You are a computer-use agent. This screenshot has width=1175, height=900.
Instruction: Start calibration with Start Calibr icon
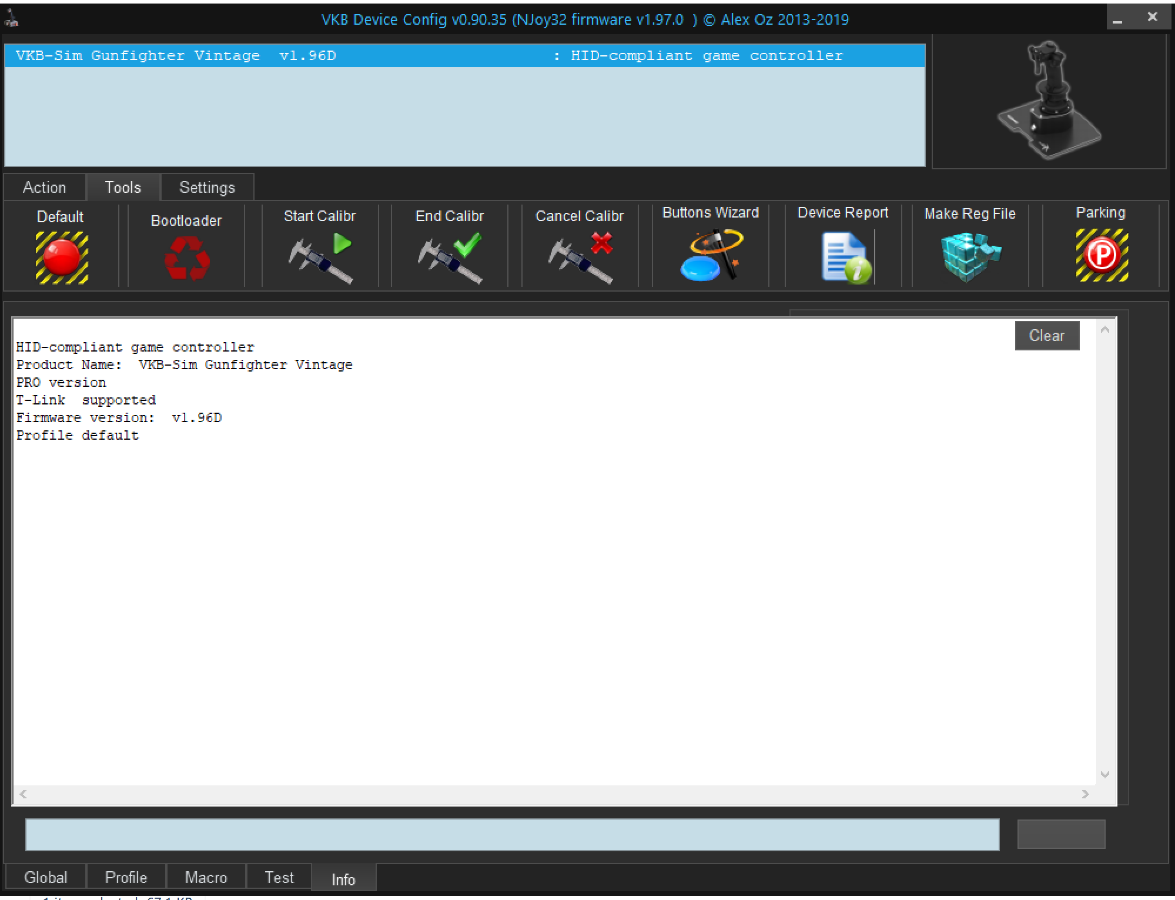click(x=320, y=258)
